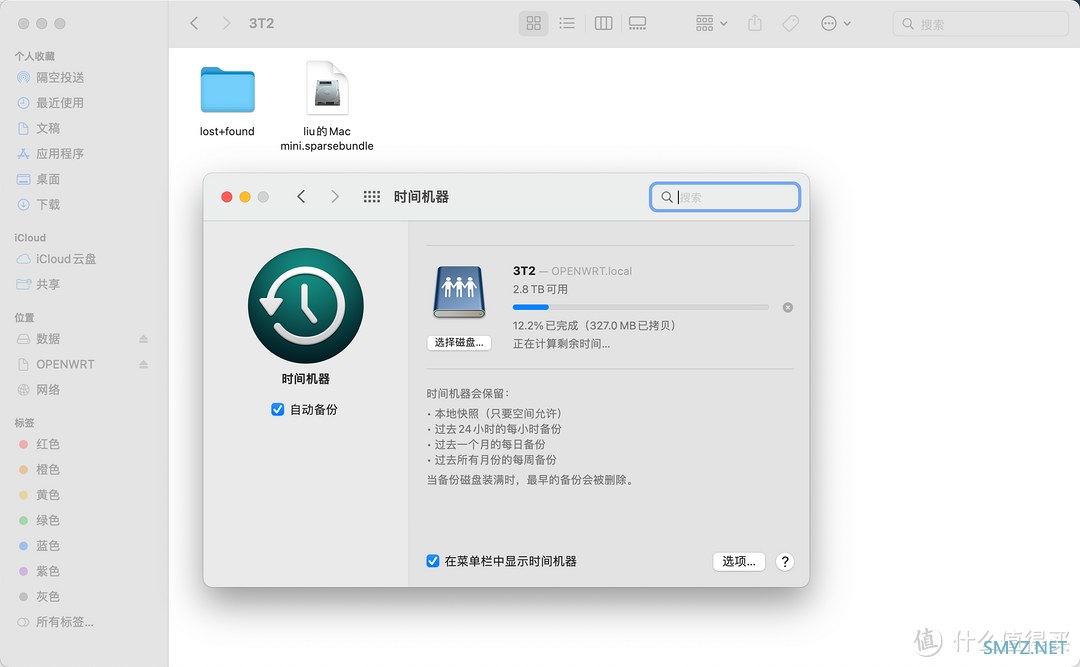Image resolution: width=1080 pixels, height=667 pixels.
Task: Toggle 在菜单栏中显示时间机器 checkbox
Action: tap(433, 561)
